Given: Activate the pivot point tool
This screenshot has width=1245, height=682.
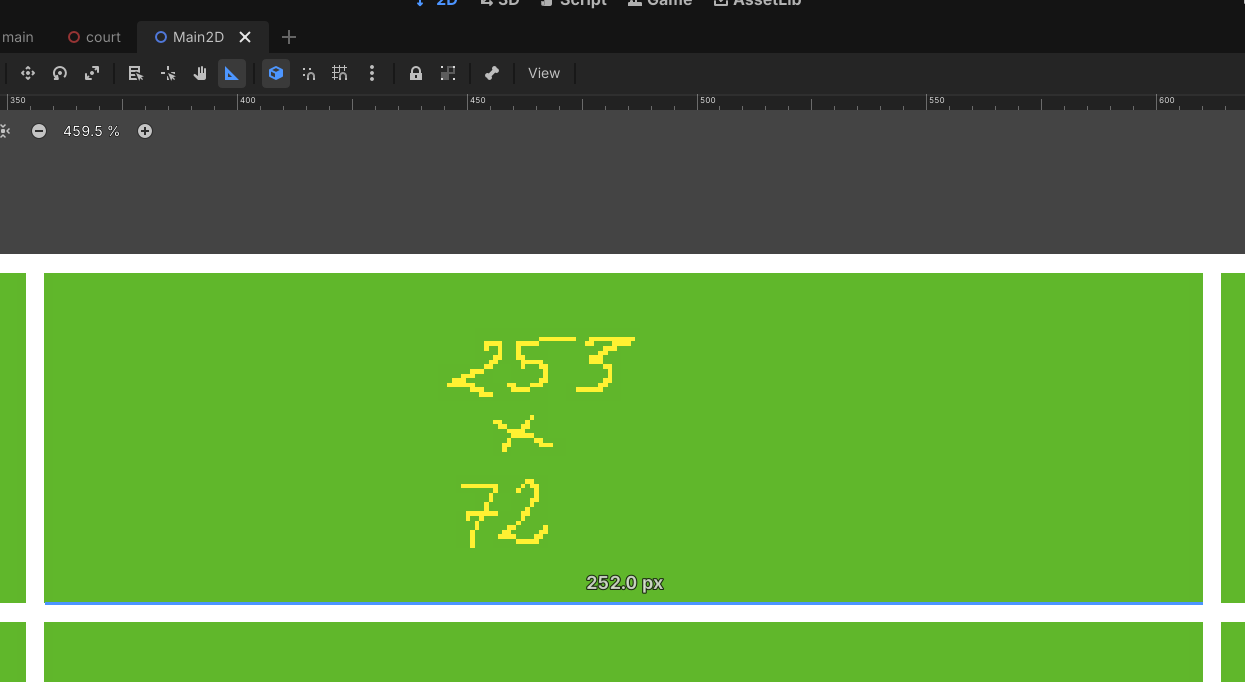Looking at the screenshot, I should pyautogui.click(x=168, y=73).
